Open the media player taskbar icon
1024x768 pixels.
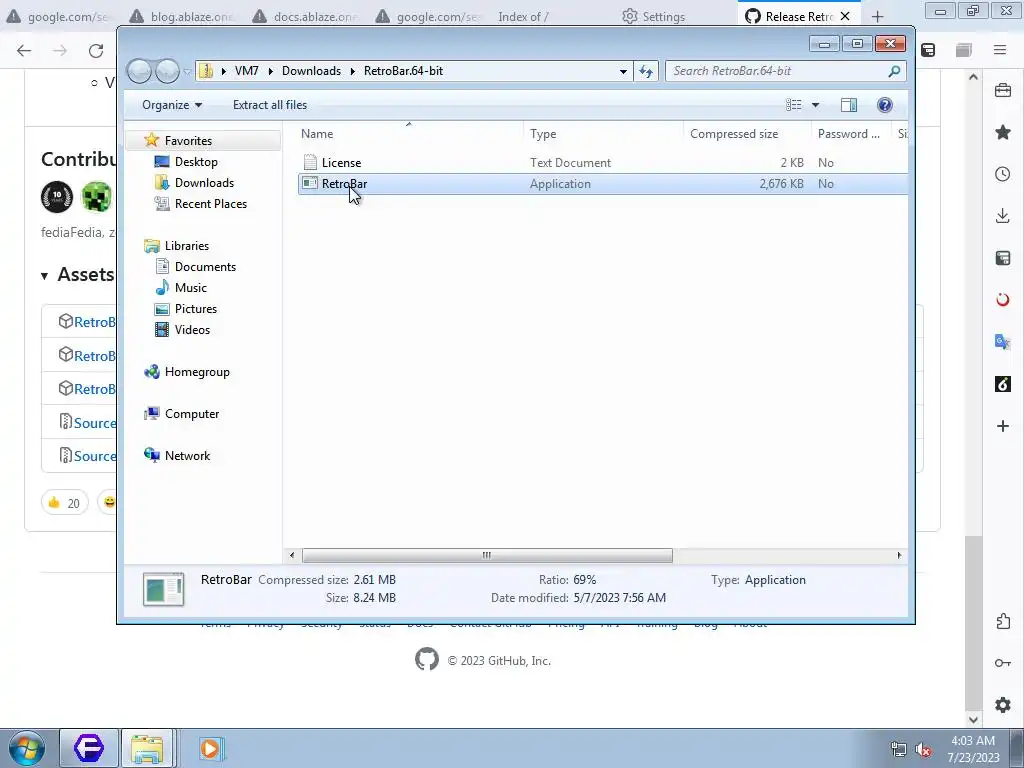pos(210,748)
